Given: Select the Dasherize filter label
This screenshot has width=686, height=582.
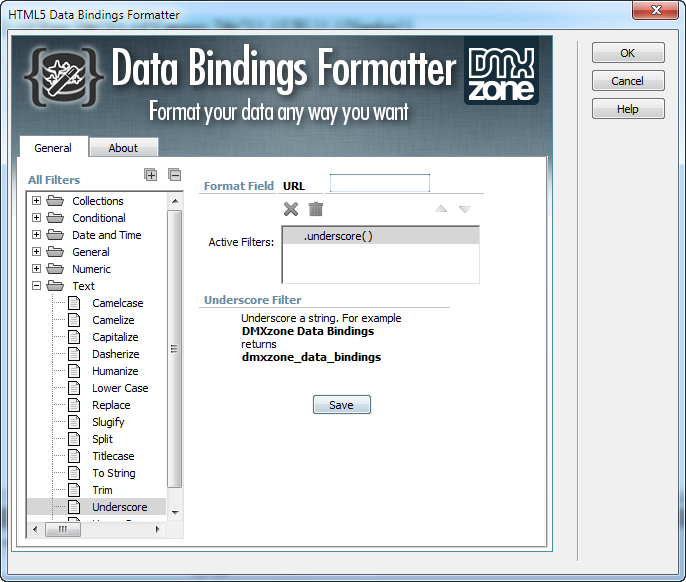Looking at the screenshot, I should [x=116, y=354].
